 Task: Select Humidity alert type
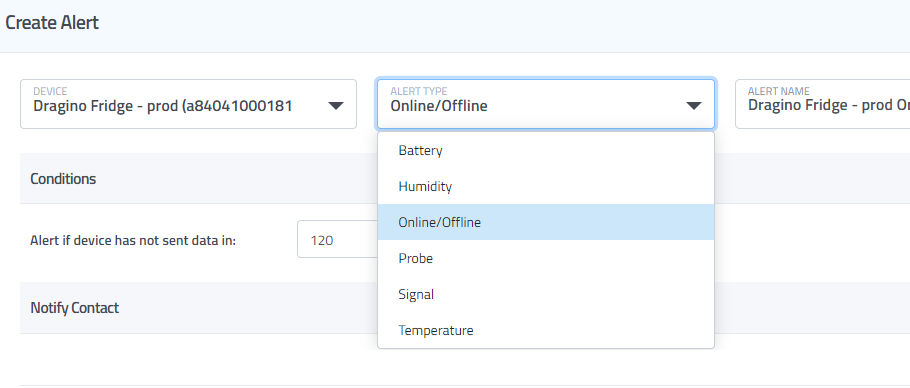[546, 186]
